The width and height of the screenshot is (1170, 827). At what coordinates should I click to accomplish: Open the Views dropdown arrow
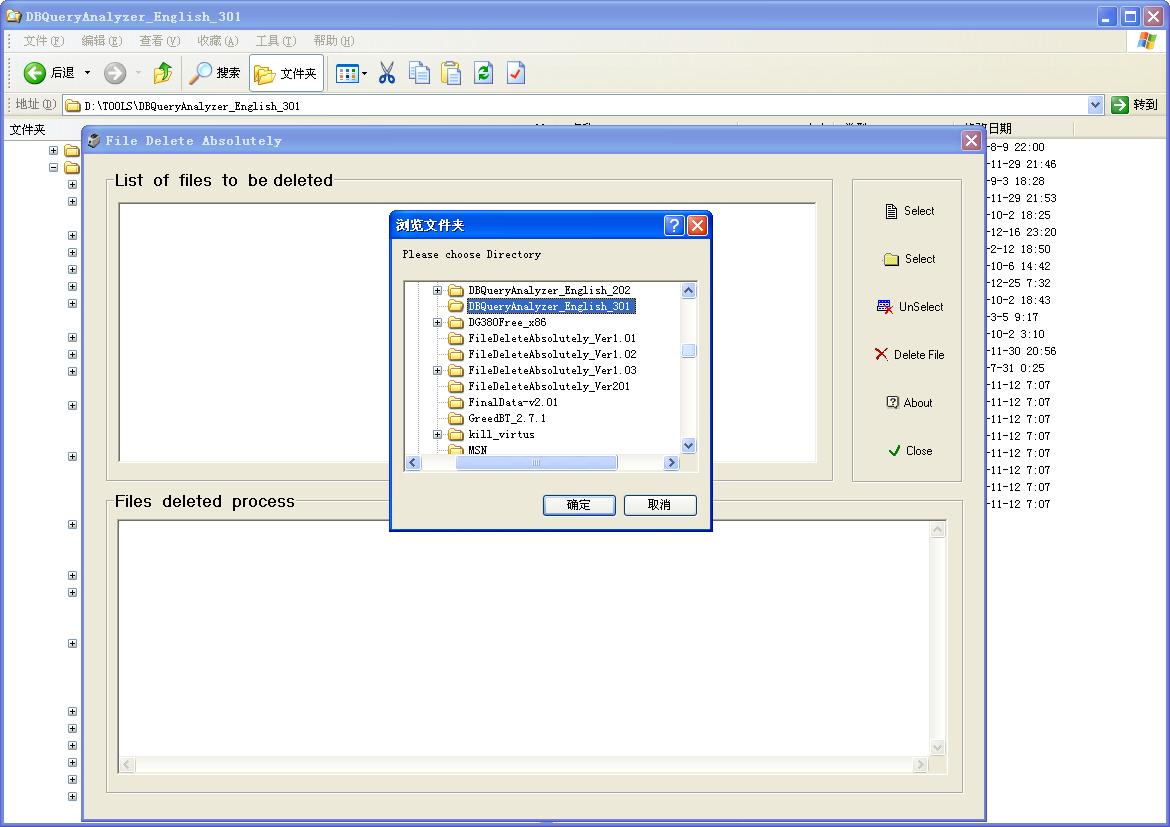coord(364,73)
